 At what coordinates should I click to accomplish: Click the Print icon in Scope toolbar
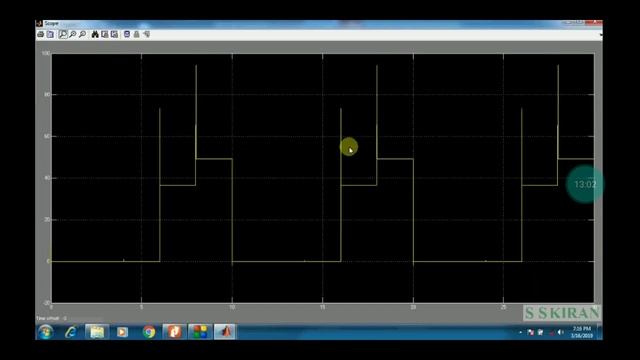click(40, 34)
